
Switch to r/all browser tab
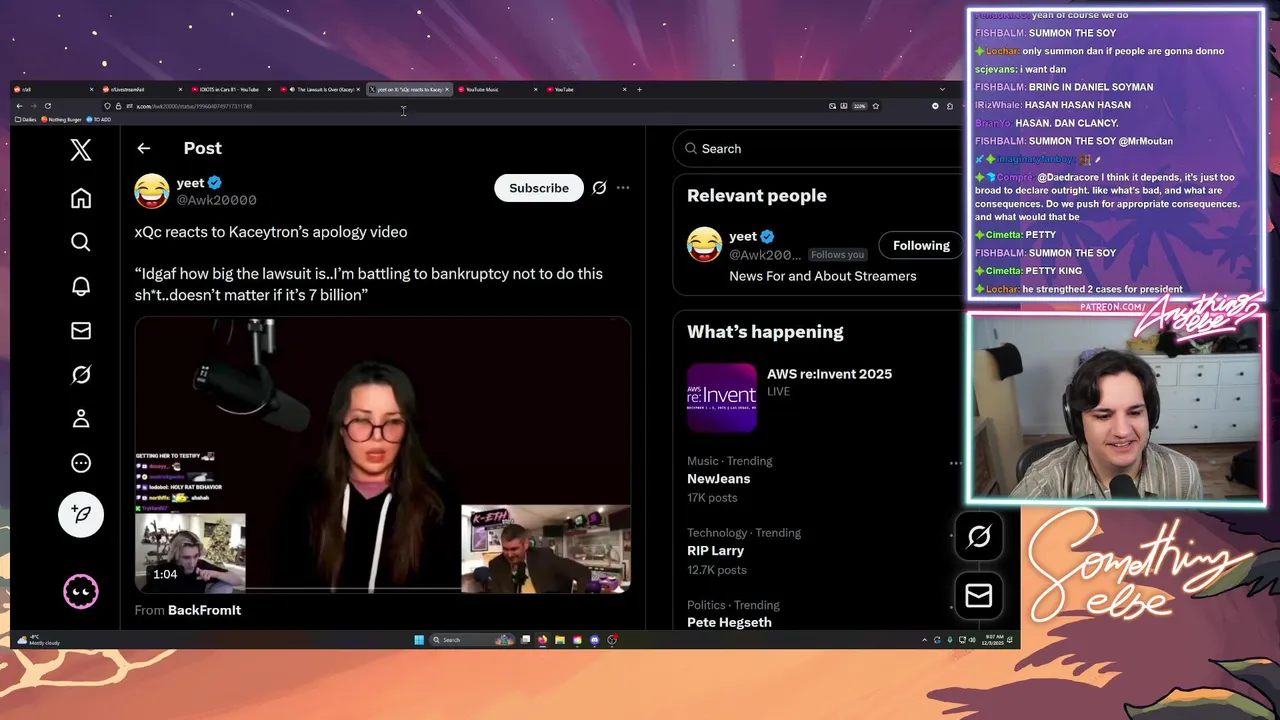click(54, 90)
